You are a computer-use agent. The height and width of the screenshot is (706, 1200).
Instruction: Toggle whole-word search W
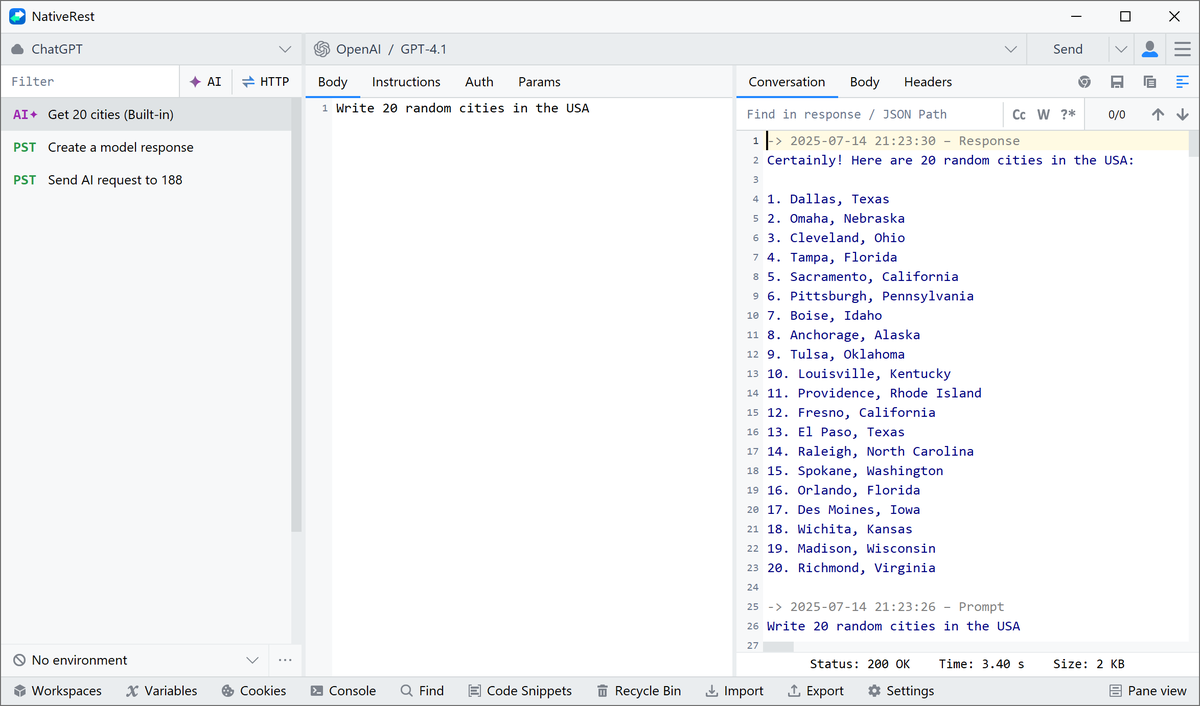click(1043, 115)
